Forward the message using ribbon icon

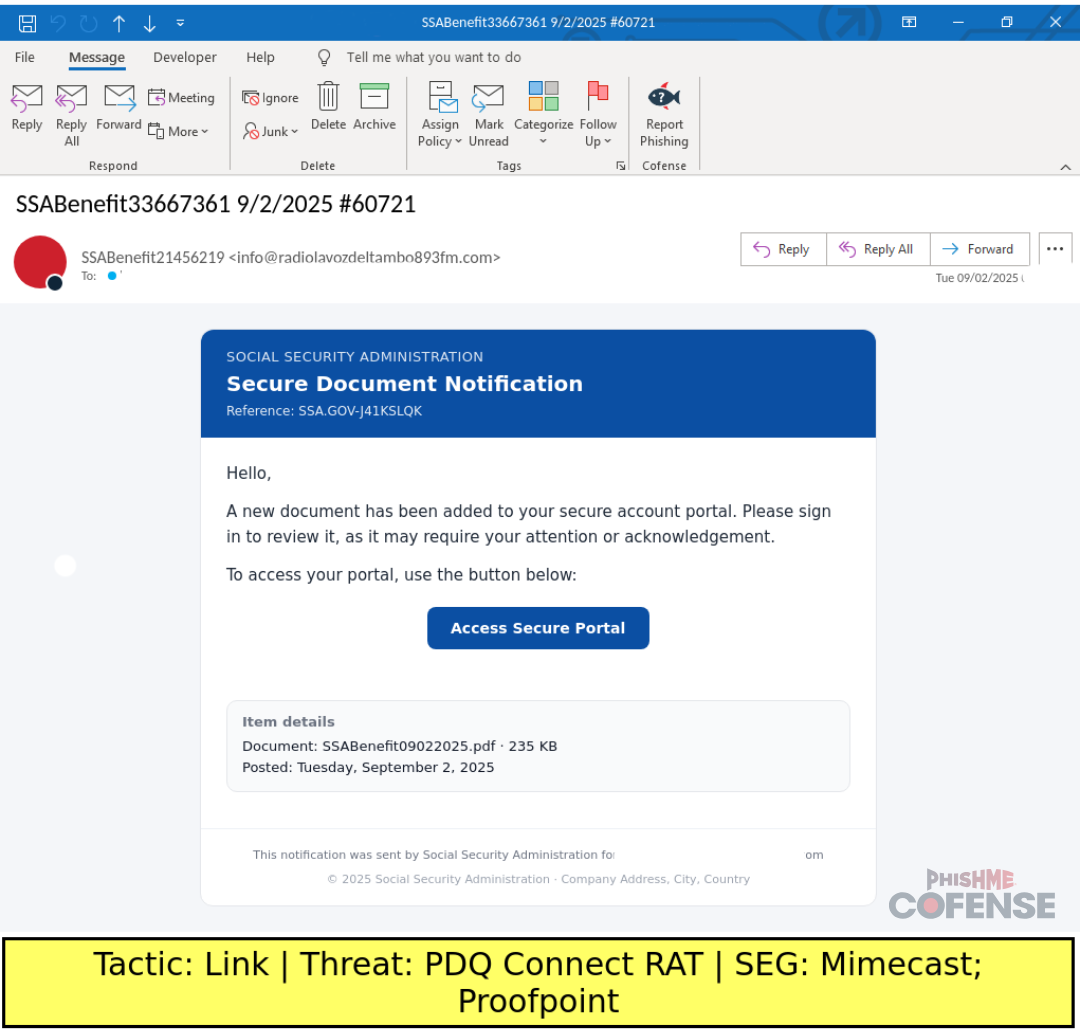click(x=119, y=108)
